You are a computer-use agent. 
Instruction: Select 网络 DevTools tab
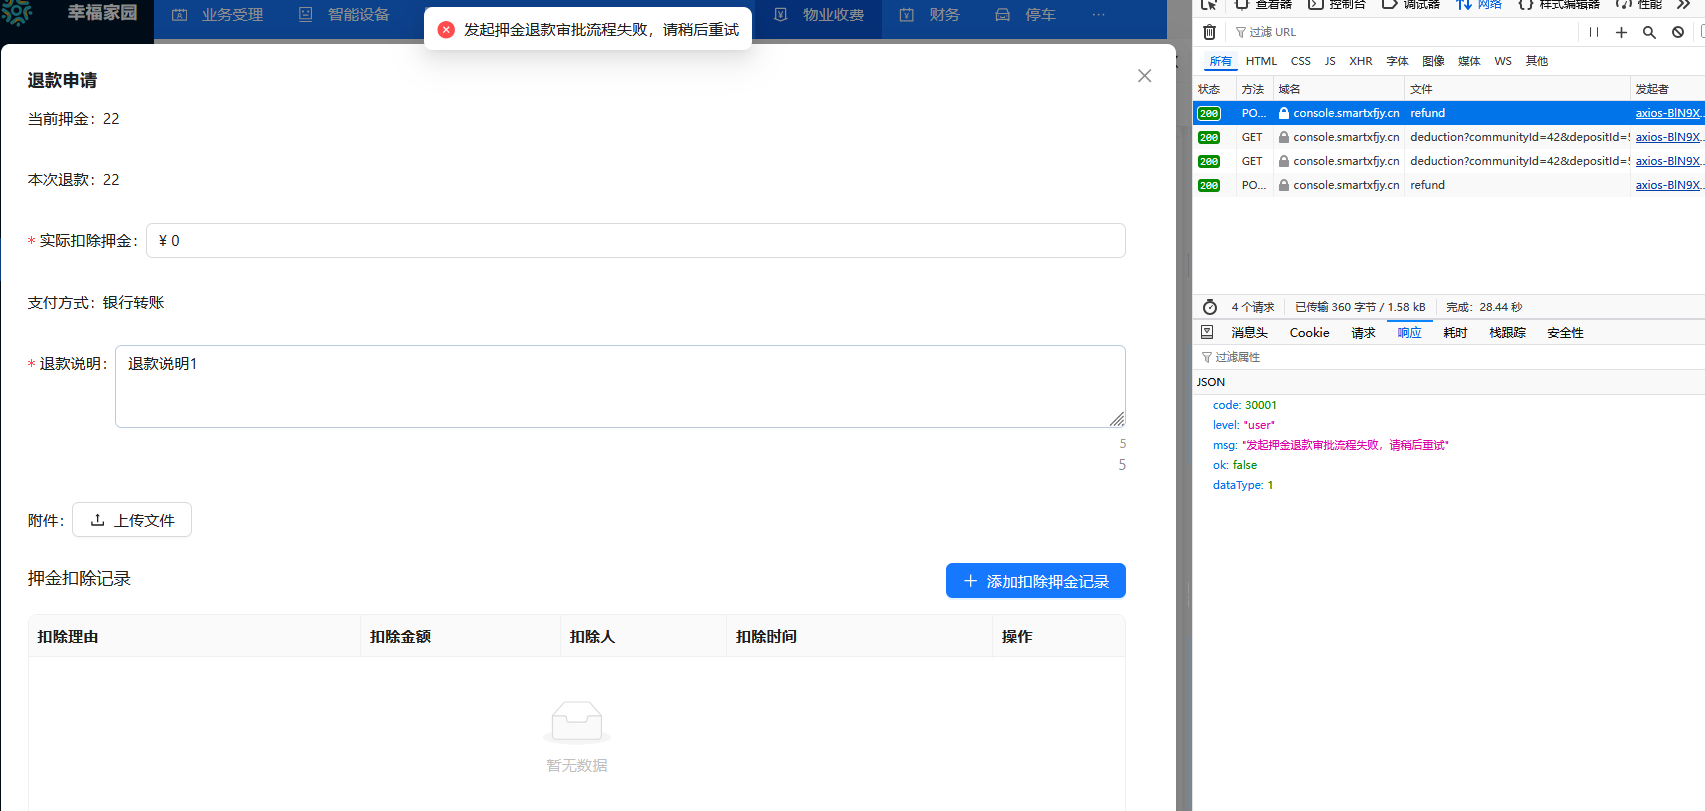1479,4
